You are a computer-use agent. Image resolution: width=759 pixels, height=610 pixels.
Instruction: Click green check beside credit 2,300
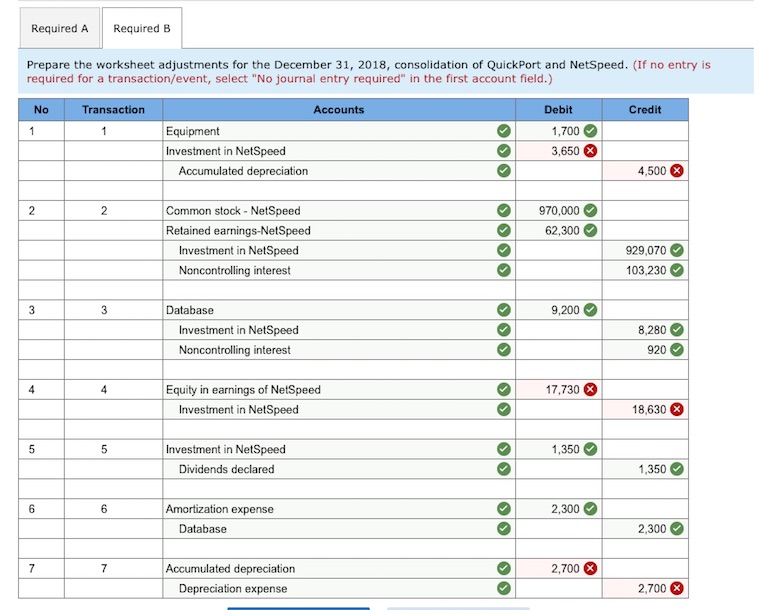(677, 529)
